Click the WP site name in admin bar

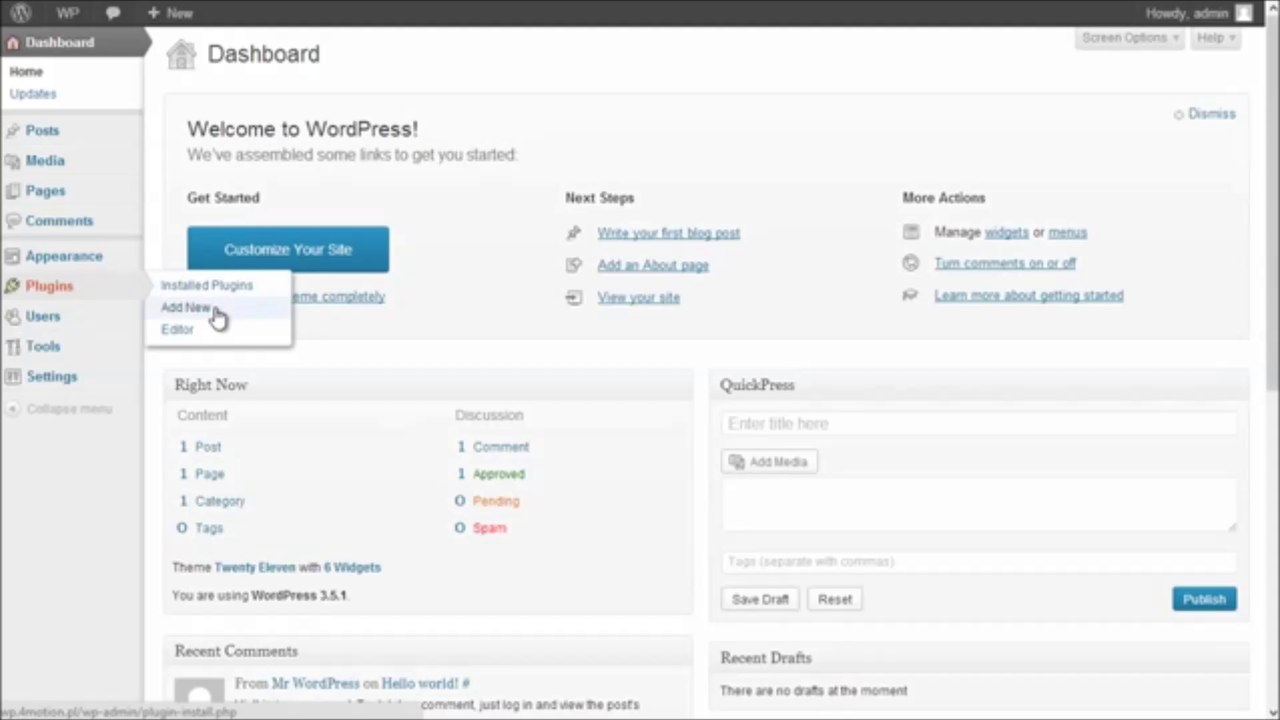[67, 13]
